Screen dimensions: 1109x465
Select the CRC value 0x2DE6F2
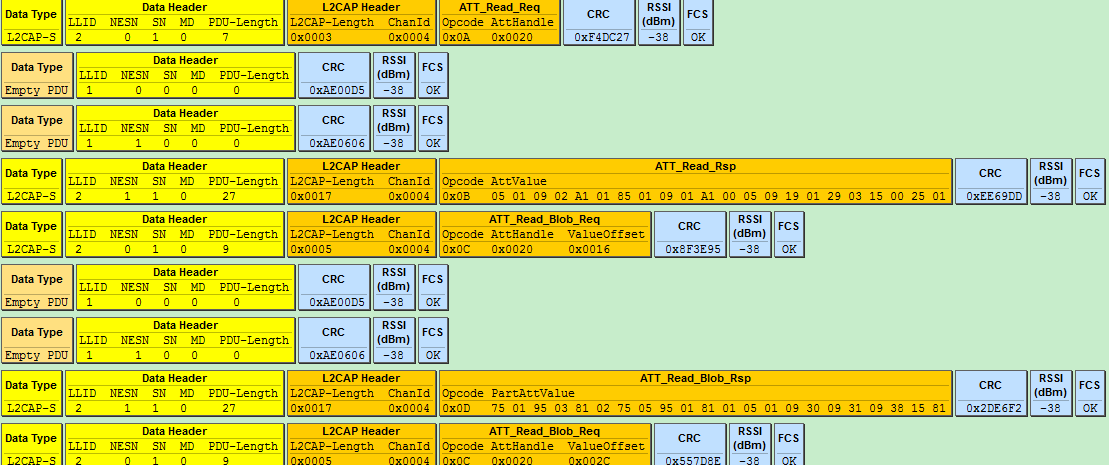pos(990,408)
